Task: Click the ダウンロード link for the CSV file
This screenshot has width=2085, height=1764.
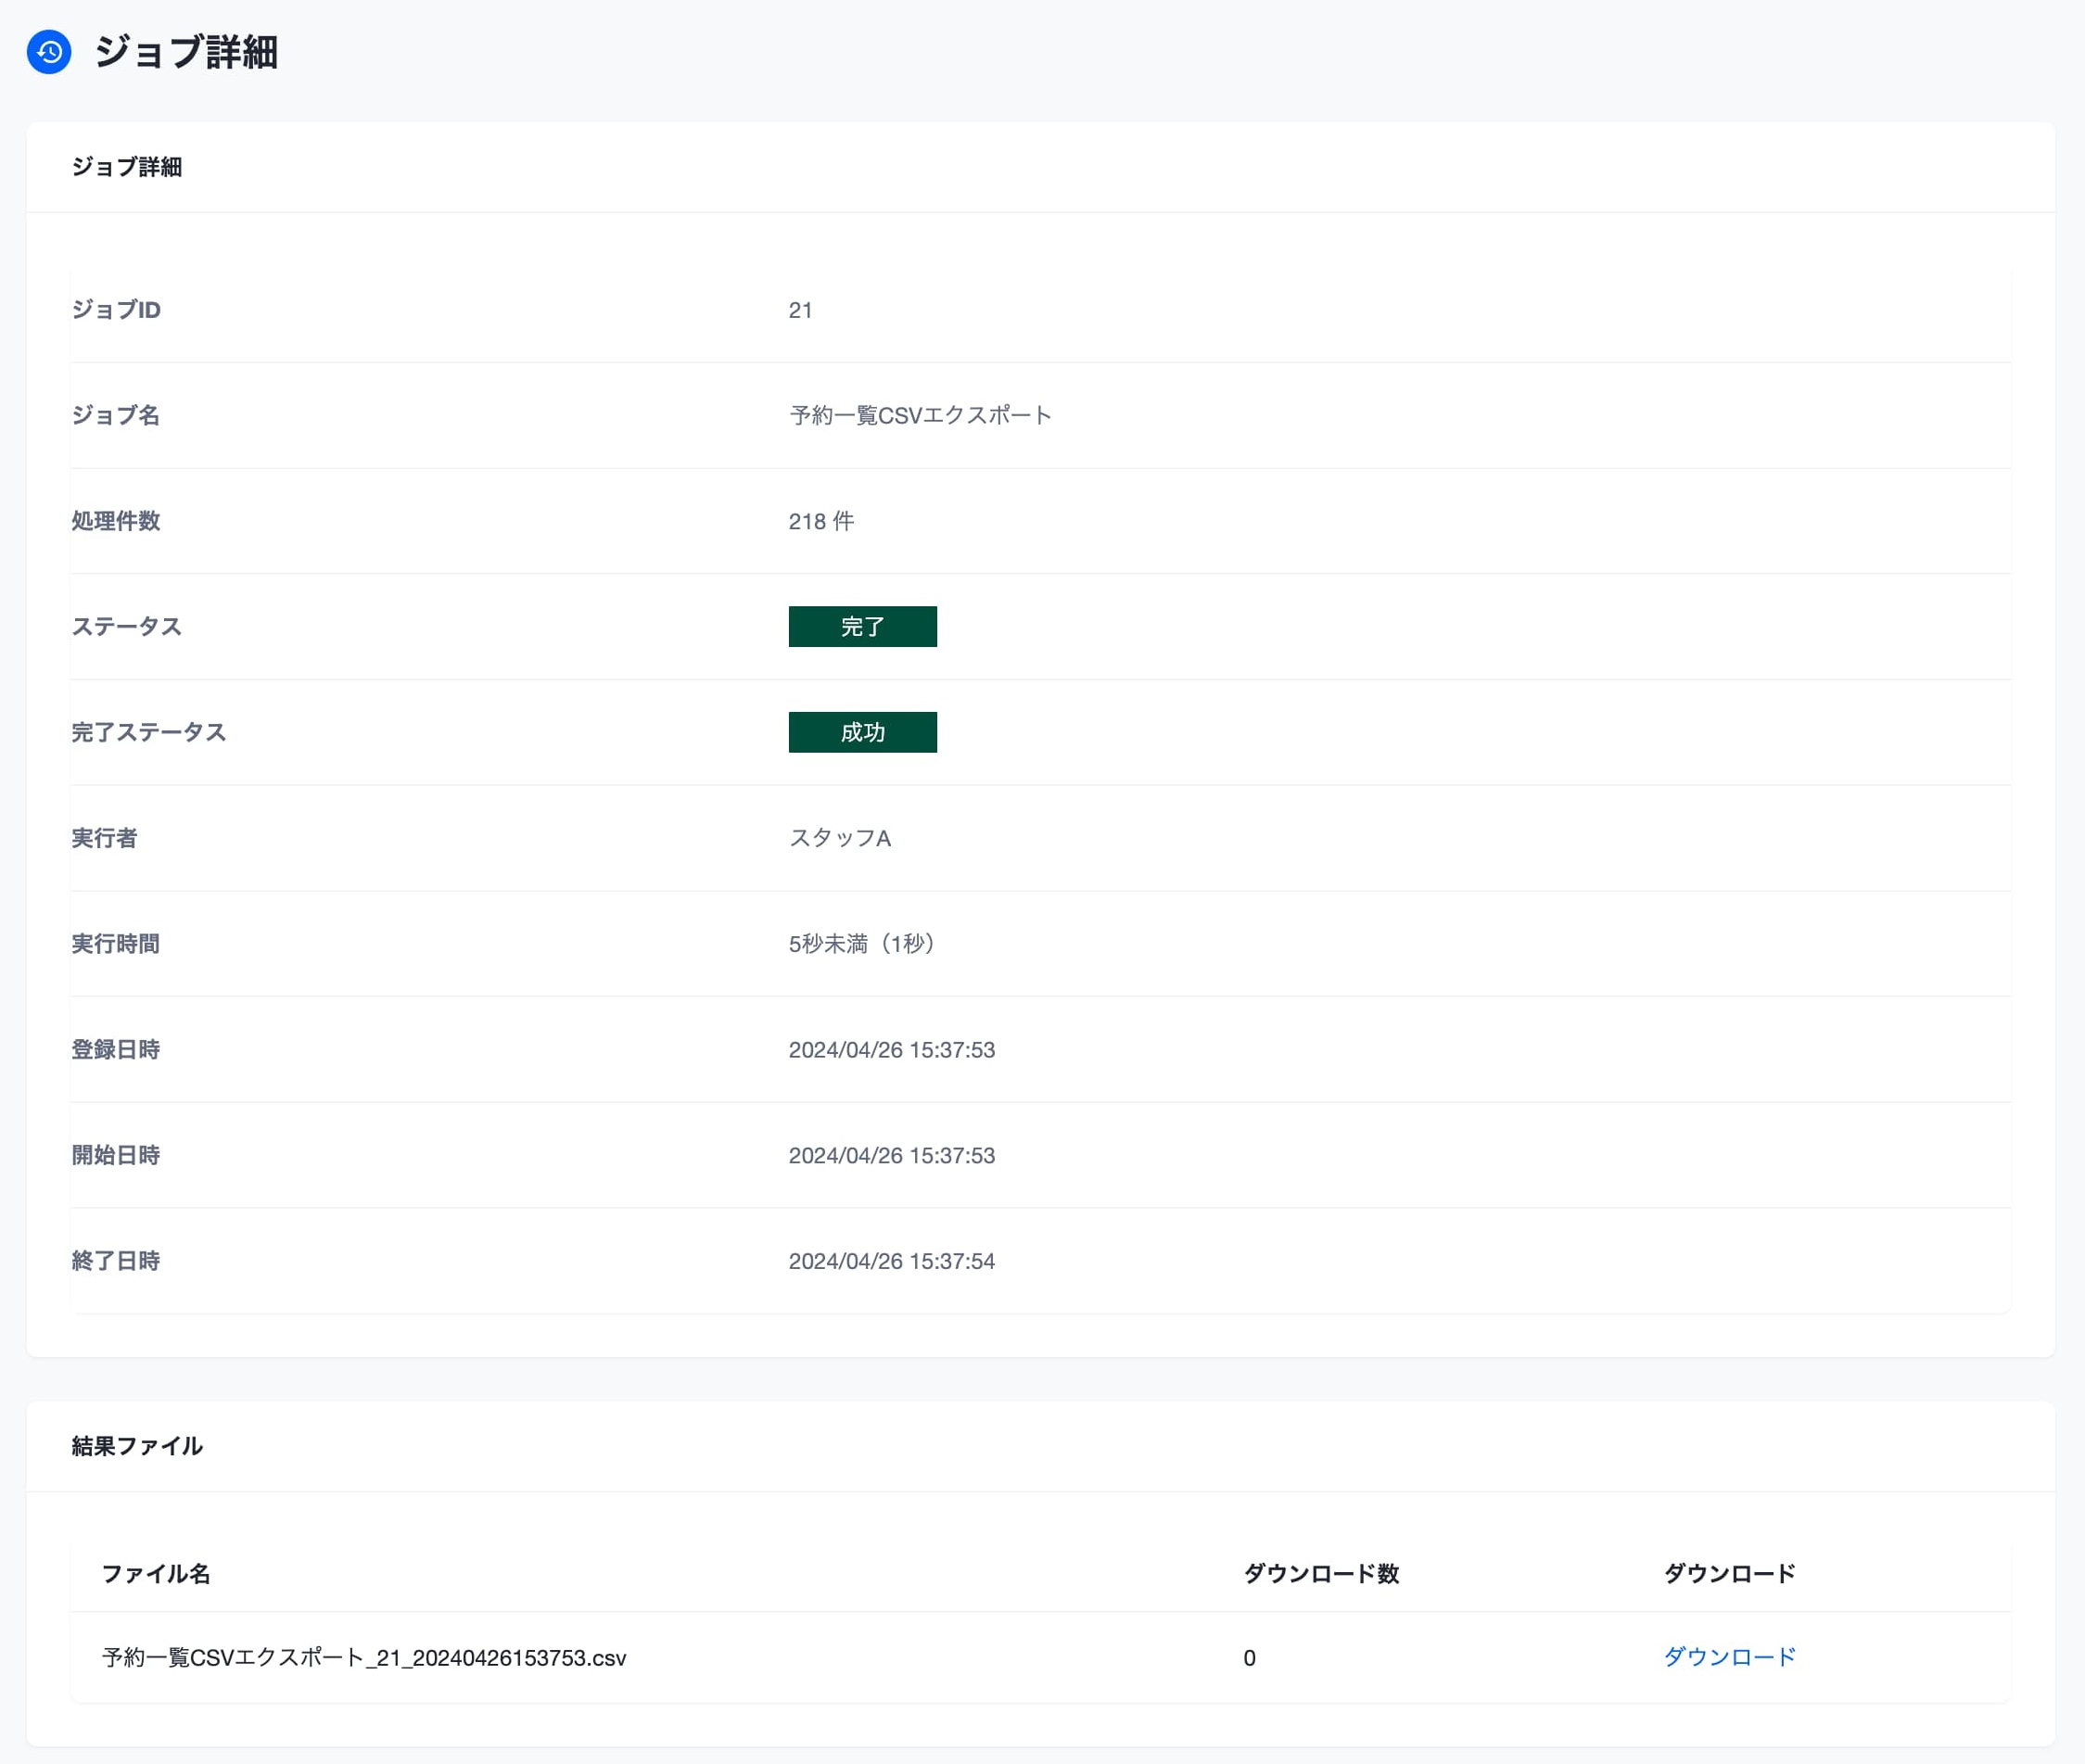Action: coord(1729,1657)
